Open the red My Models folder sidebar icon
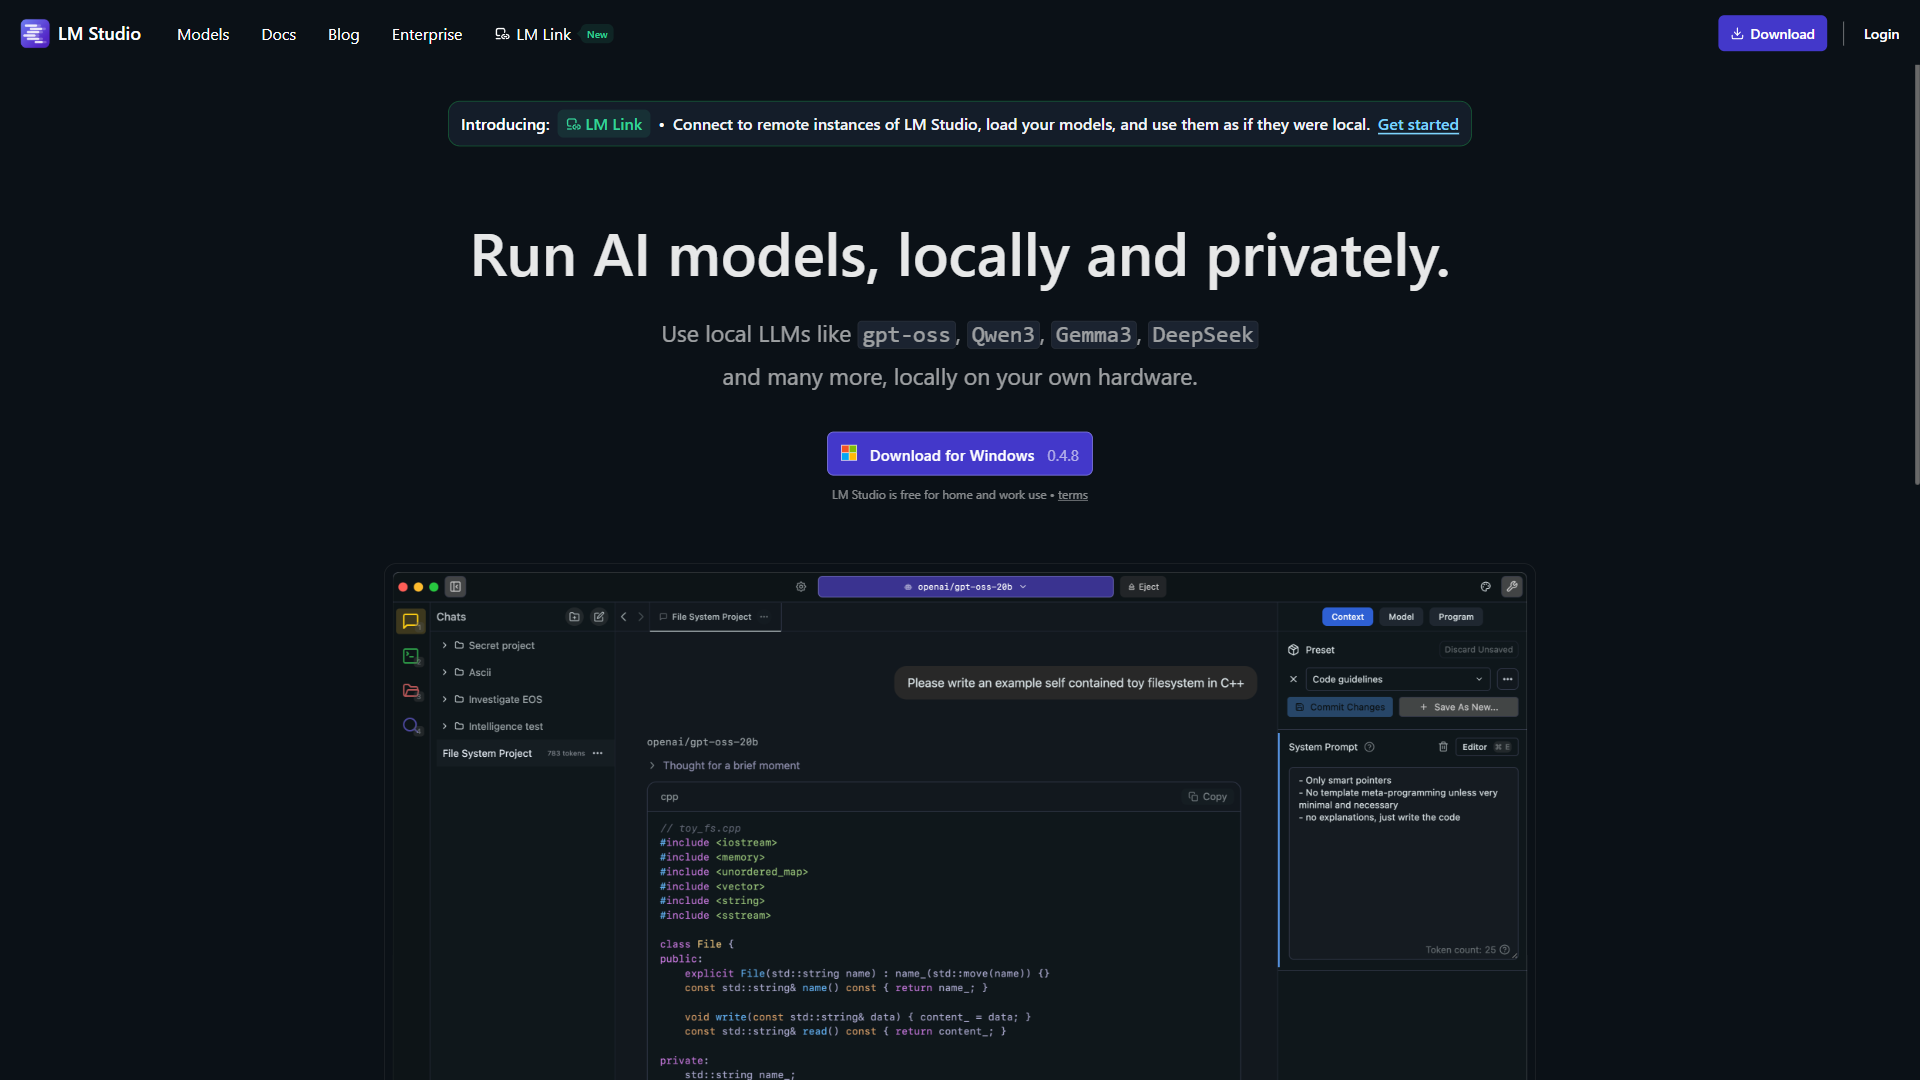 pyautogui.click(x=410, y=691)
